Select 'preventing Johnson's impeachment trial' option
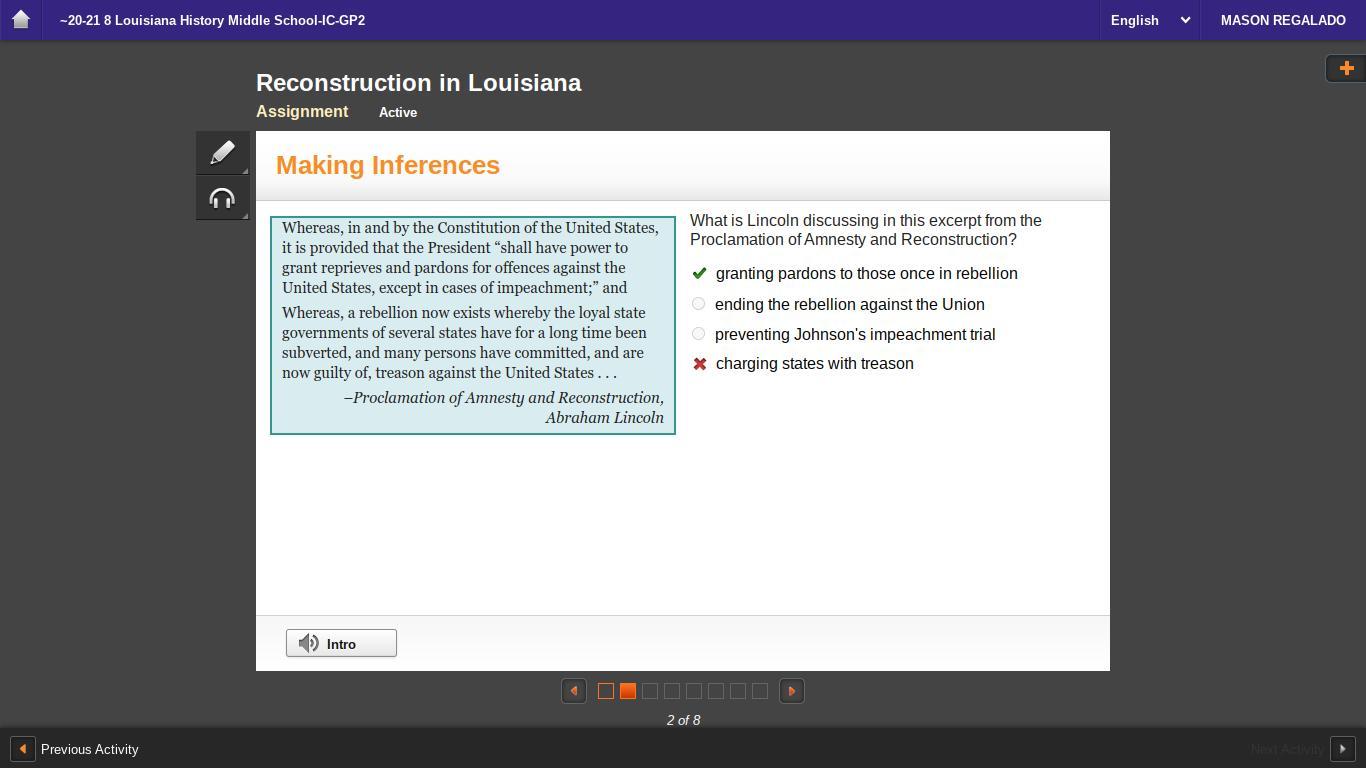This screenshot has width=1366, height=768. click(x=699, y=334)
